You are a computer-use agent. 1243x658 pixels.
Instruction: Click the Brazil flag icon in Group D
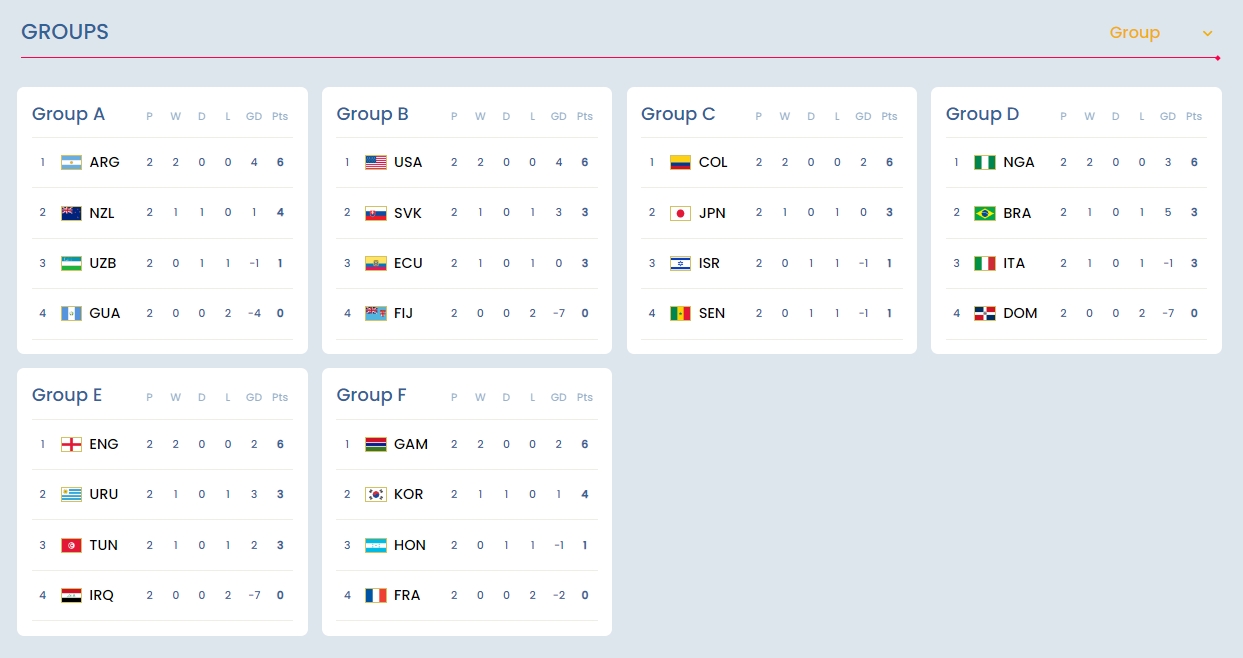point(985,213)
